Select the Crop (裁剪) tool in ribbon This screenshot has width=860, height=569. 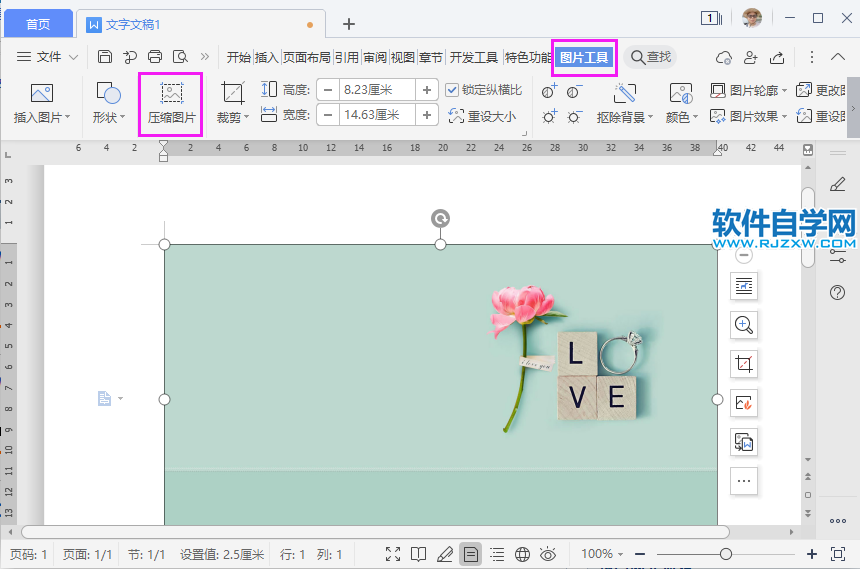233,104
